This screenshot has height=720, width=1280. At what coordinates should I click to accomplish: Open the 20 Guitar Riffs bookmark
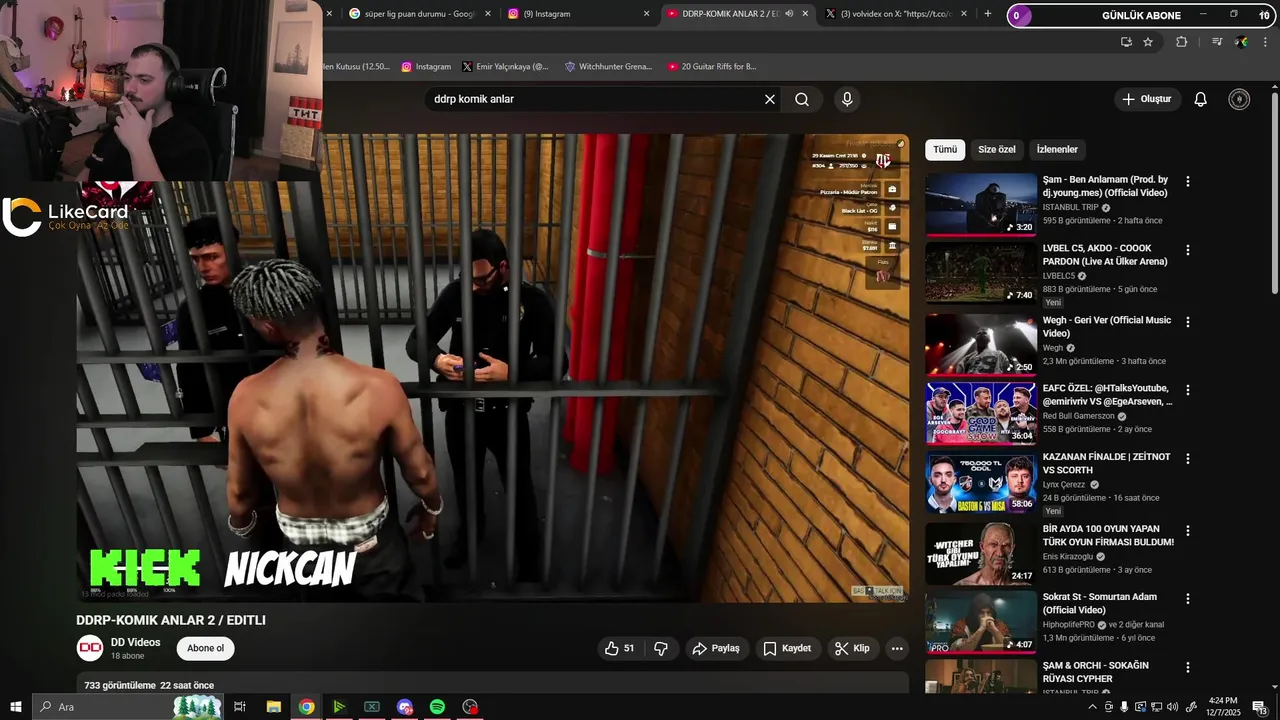(x=712, y=67)
